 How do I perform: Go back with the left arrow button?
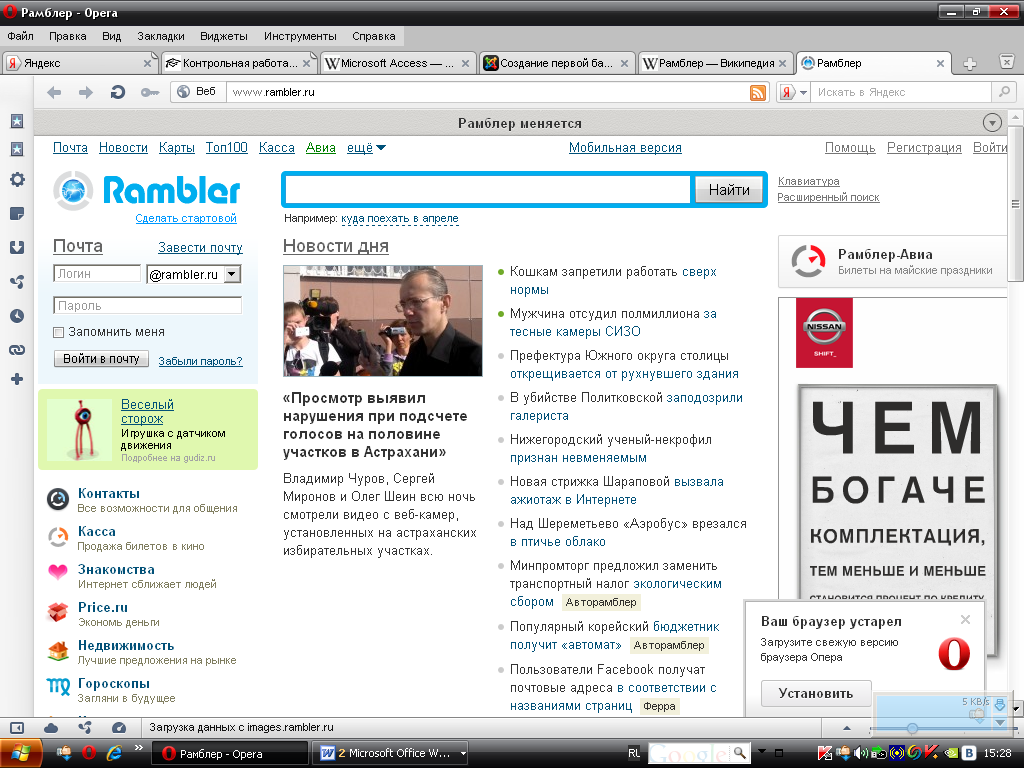pyautogui.click(x=54, y=92)
